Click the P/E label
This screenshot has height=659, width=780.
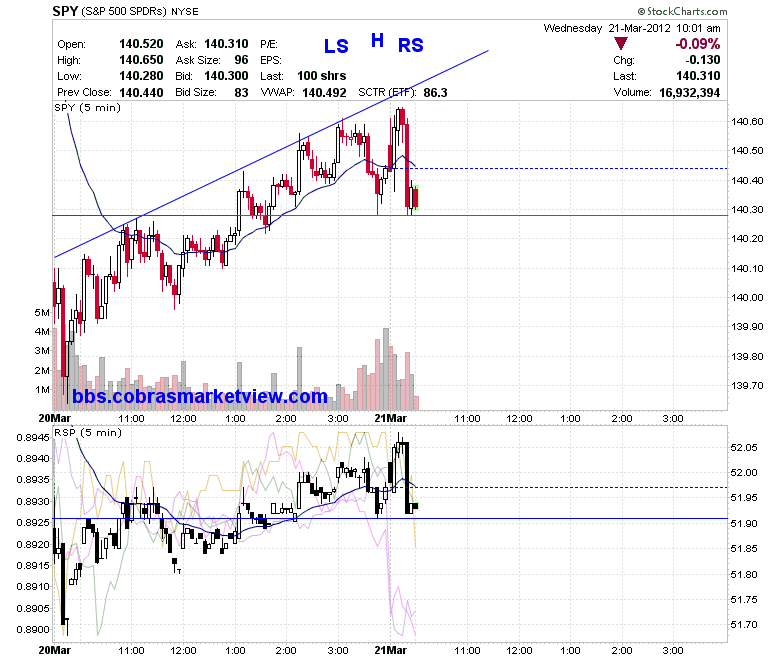point(269,44)
